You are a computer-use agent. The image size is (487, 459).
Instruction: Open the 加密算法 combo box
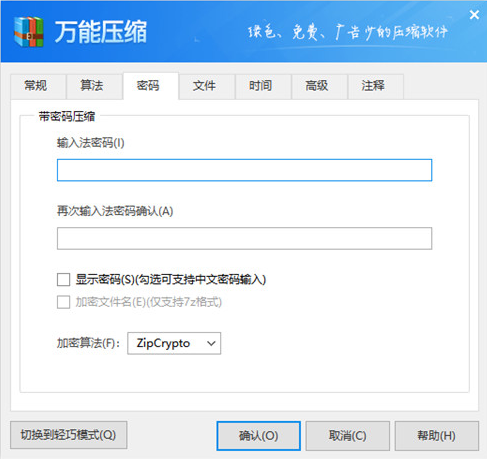174,343
